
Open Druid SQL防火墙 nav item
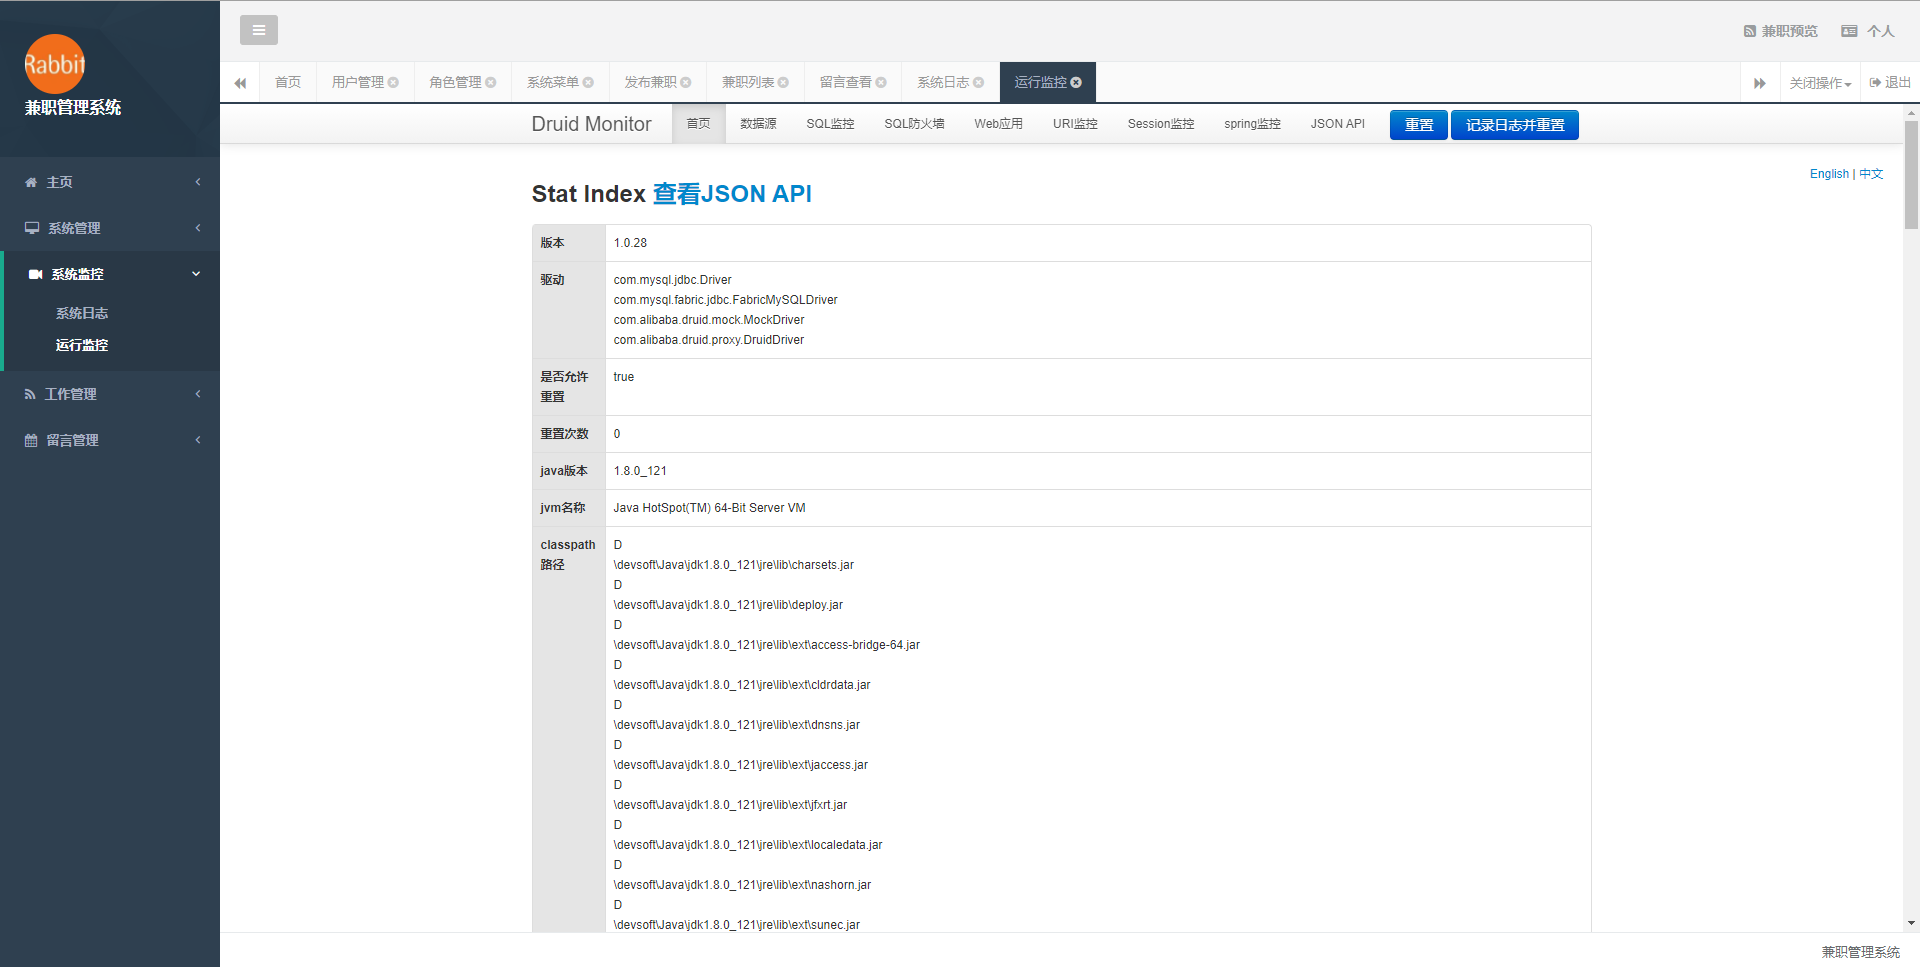coord(914,124)
